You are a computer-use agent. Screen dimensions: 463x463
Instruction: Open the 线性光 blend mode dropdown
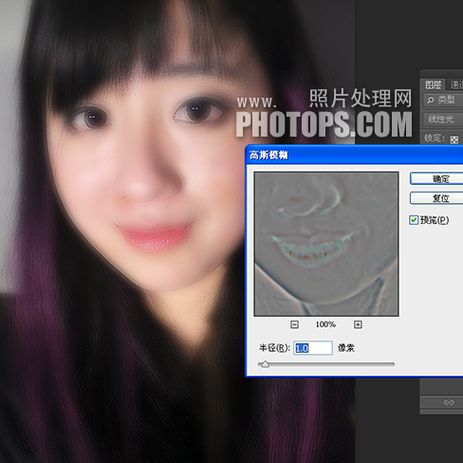tap(443, 119)
